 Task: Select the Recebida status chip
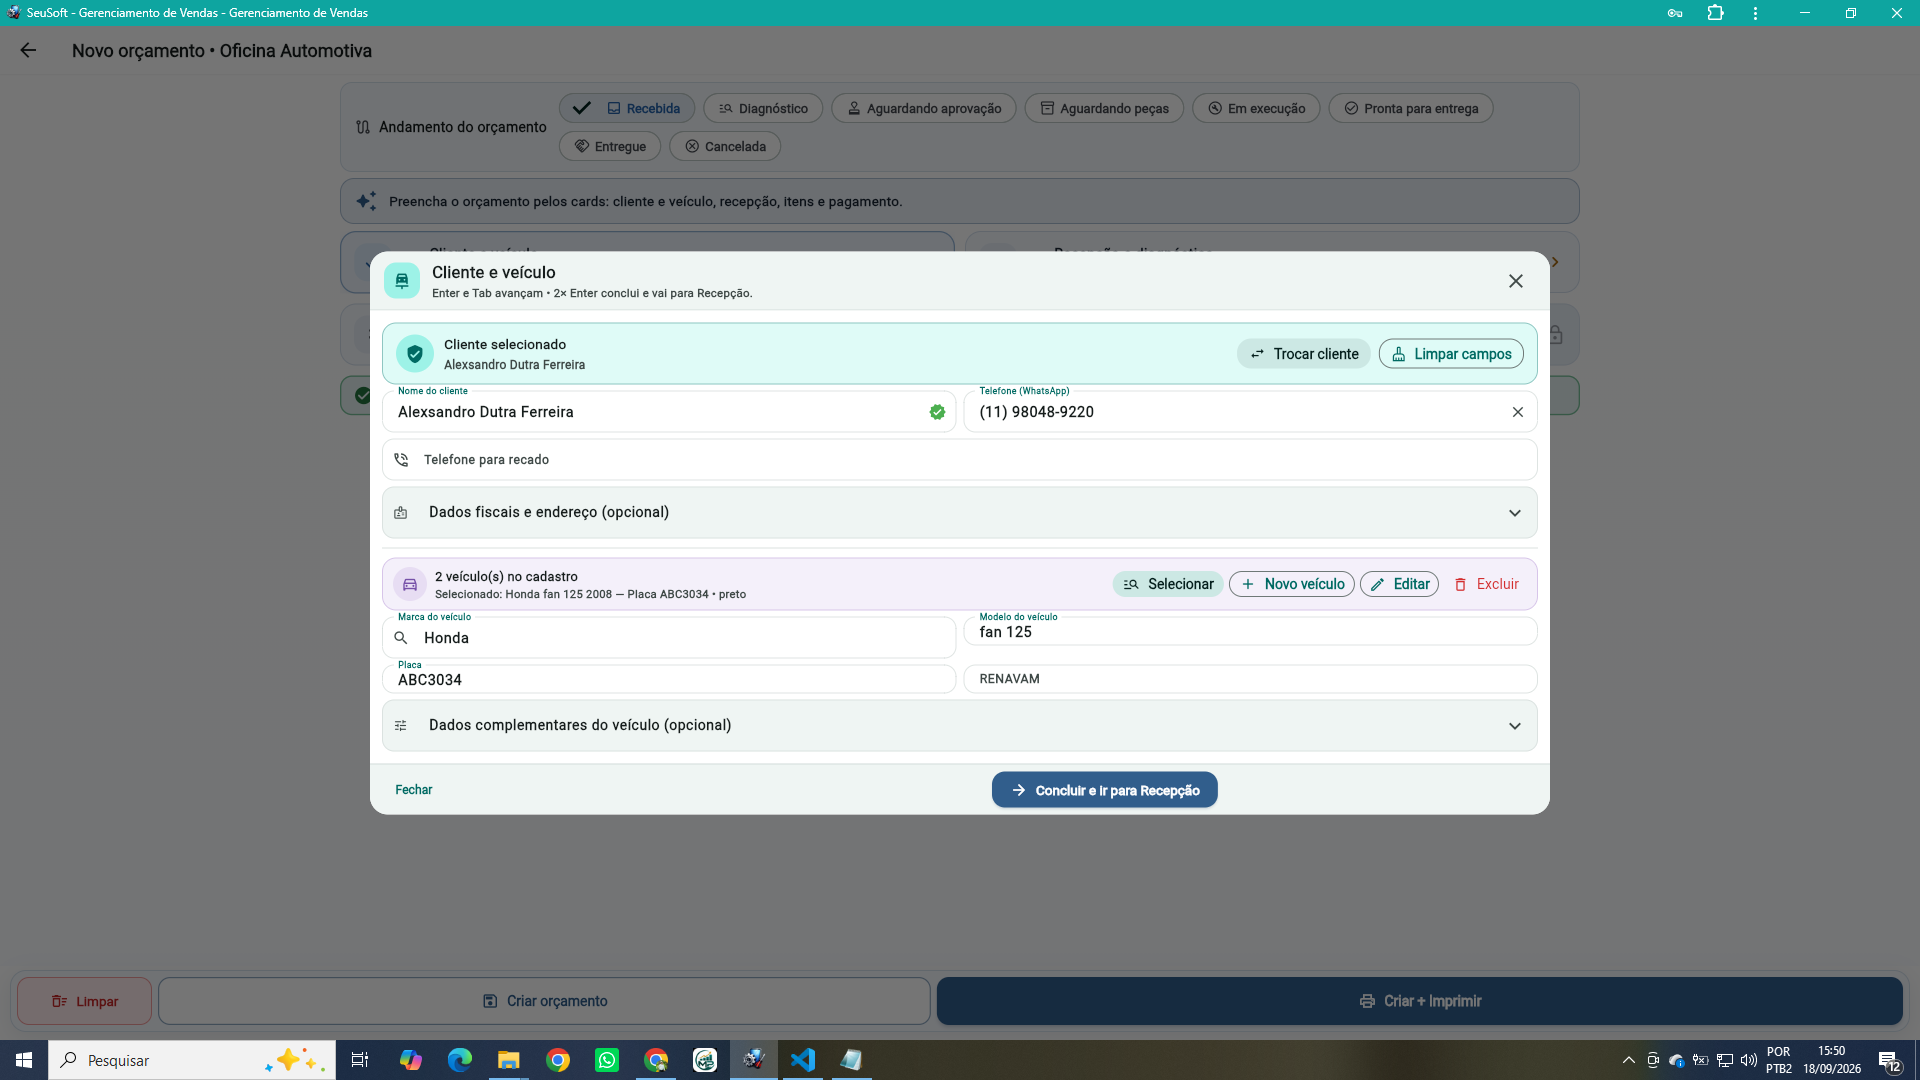tap(627, 108)
